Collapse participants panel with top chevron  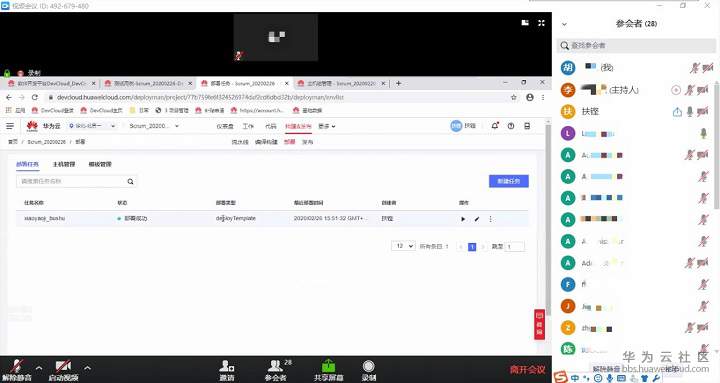click(x=564, y=24)
